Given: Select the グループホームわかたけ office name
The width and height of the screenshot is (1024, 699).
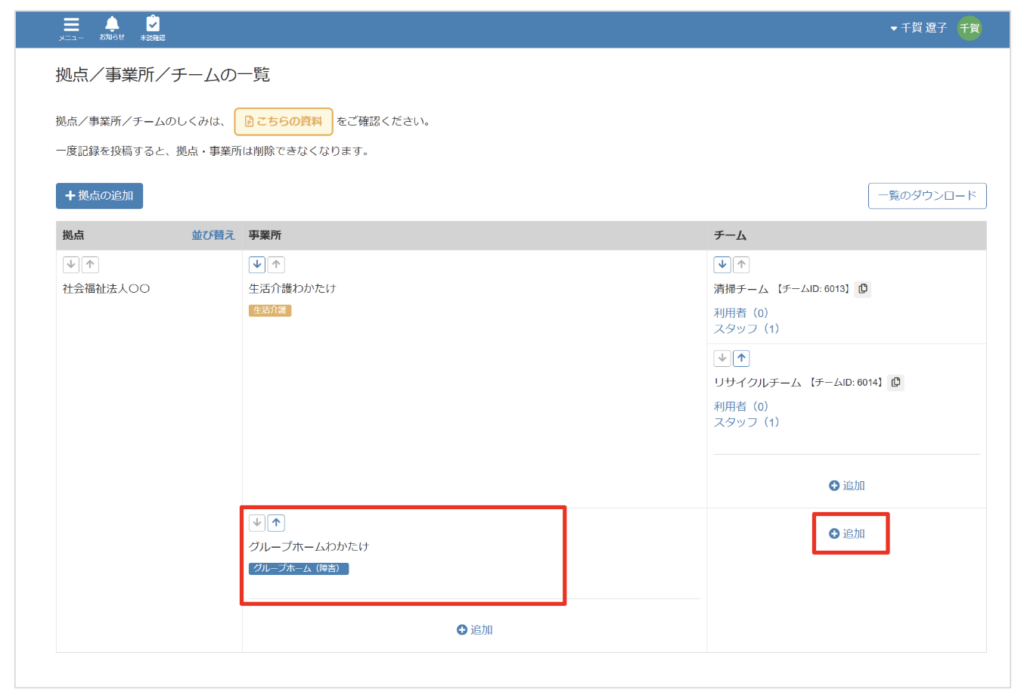Looking at the screenshot, I should tap(308, 546).
